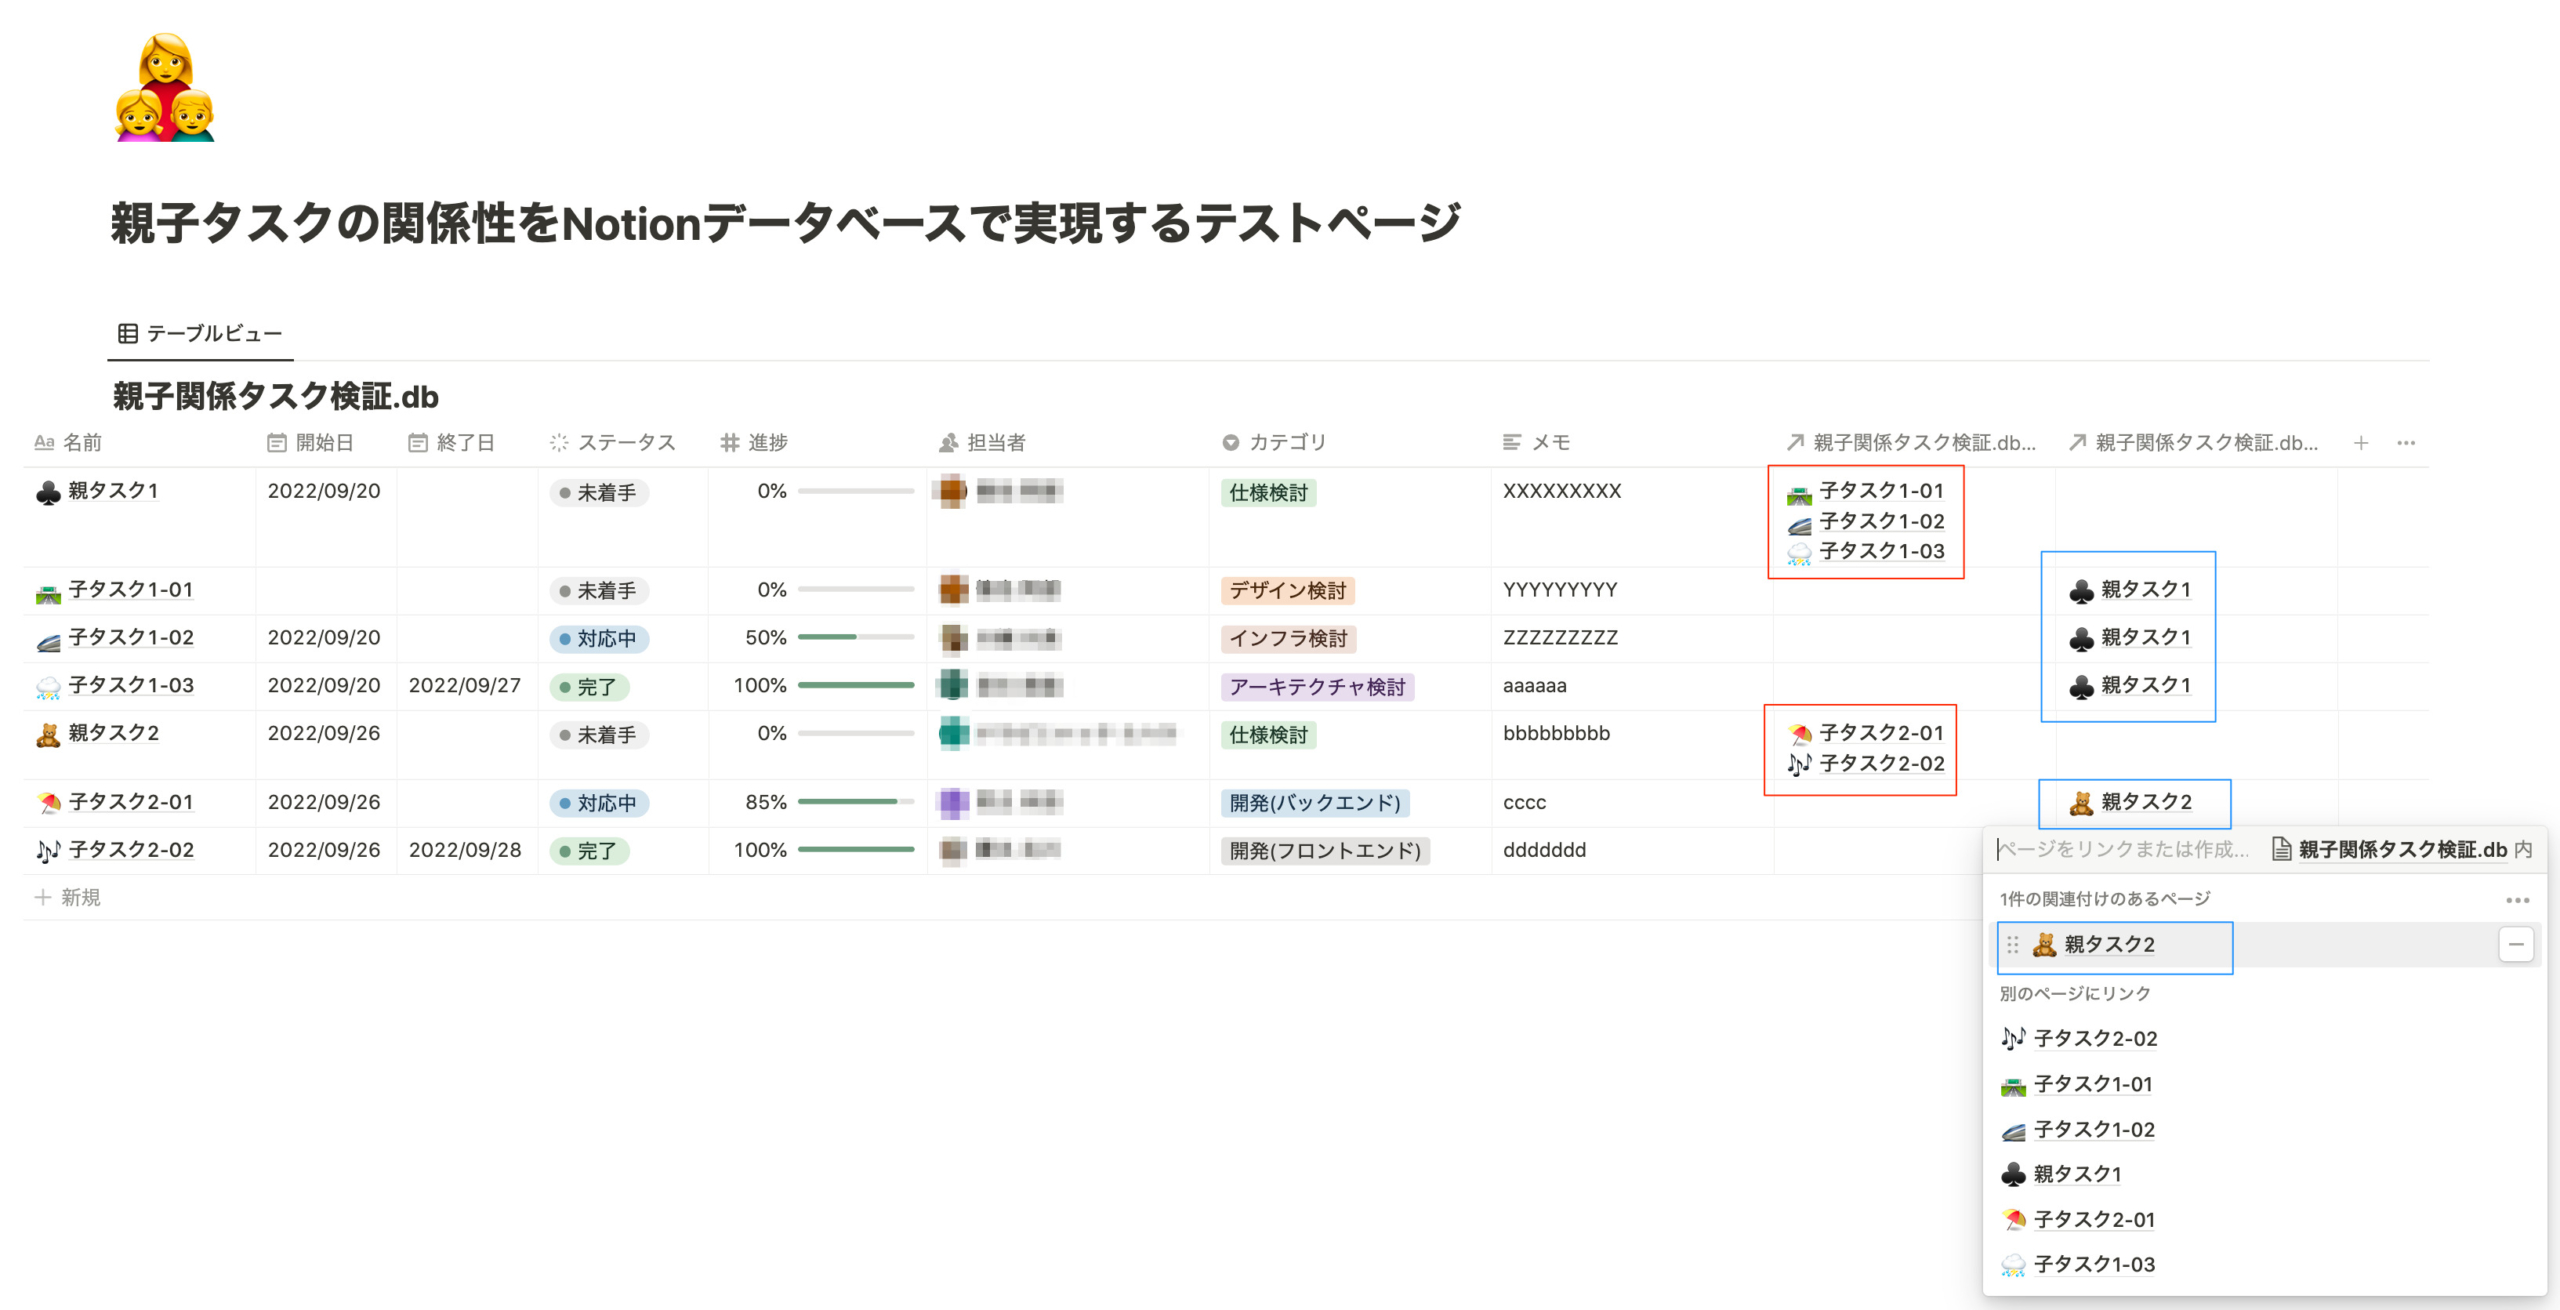Viewport: 2560px width, 1310px height.
Task: Switch to the テーブルビュー tab
Action: click(x=213, y=333)
